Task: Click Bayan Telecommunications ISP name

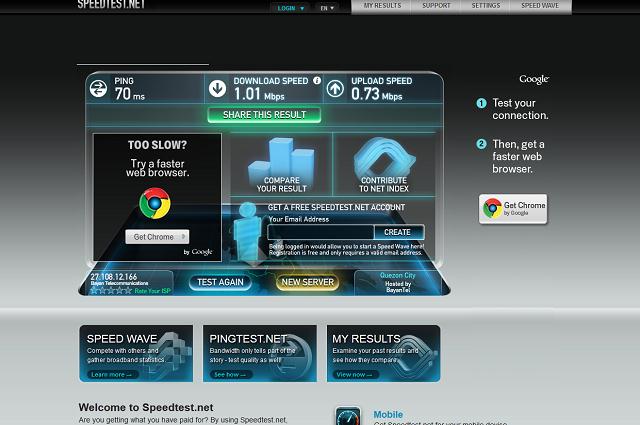Action: pos(119,283)
